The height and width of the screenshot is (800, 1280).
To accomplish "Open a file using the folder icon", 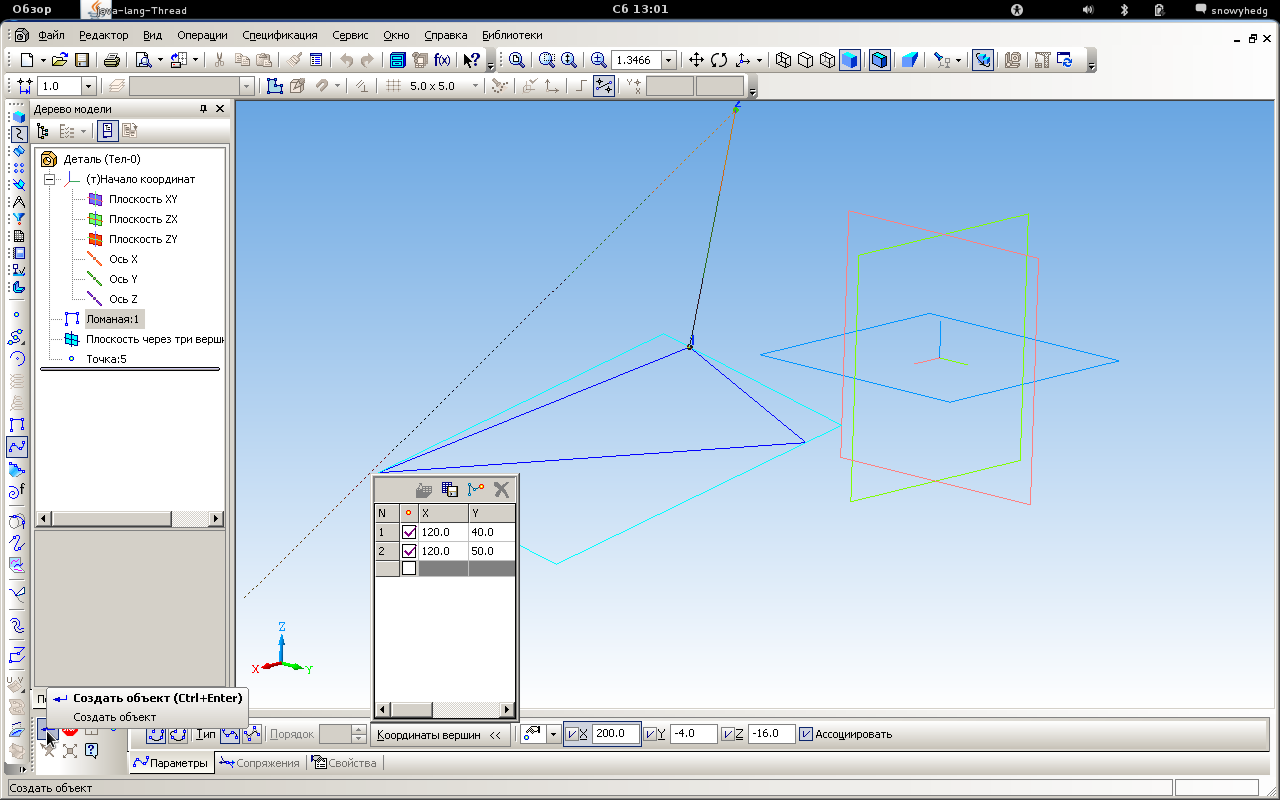I will pyautogui.click(x=60, y=60).
